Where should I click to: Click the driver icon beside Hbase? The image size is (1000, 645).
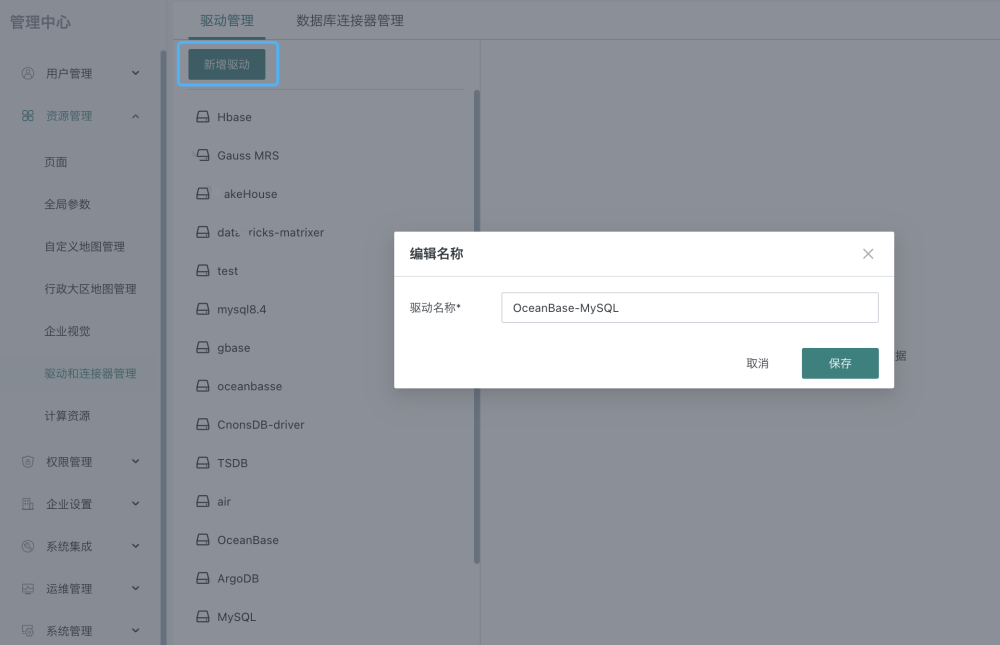coord(203,117)
